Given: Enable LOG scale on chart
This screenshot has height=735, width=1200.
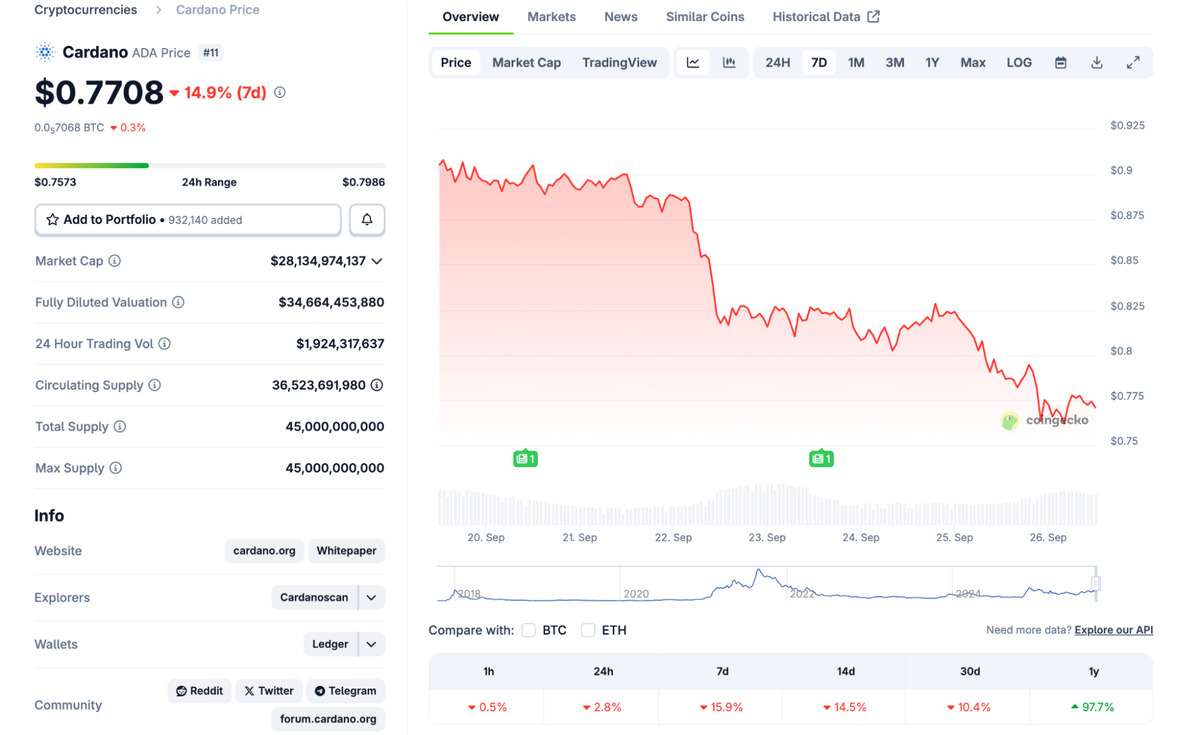Looking at the screenshot, I should [1019, 62].
